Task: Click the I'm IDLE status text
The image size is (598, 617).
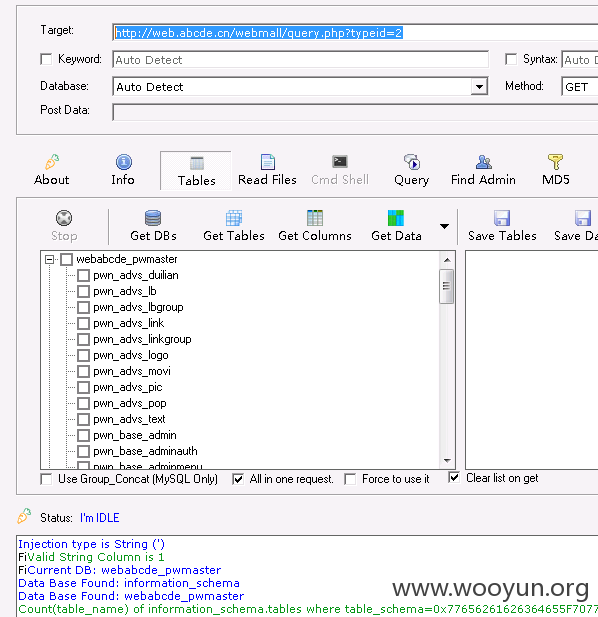Action: 100,518
